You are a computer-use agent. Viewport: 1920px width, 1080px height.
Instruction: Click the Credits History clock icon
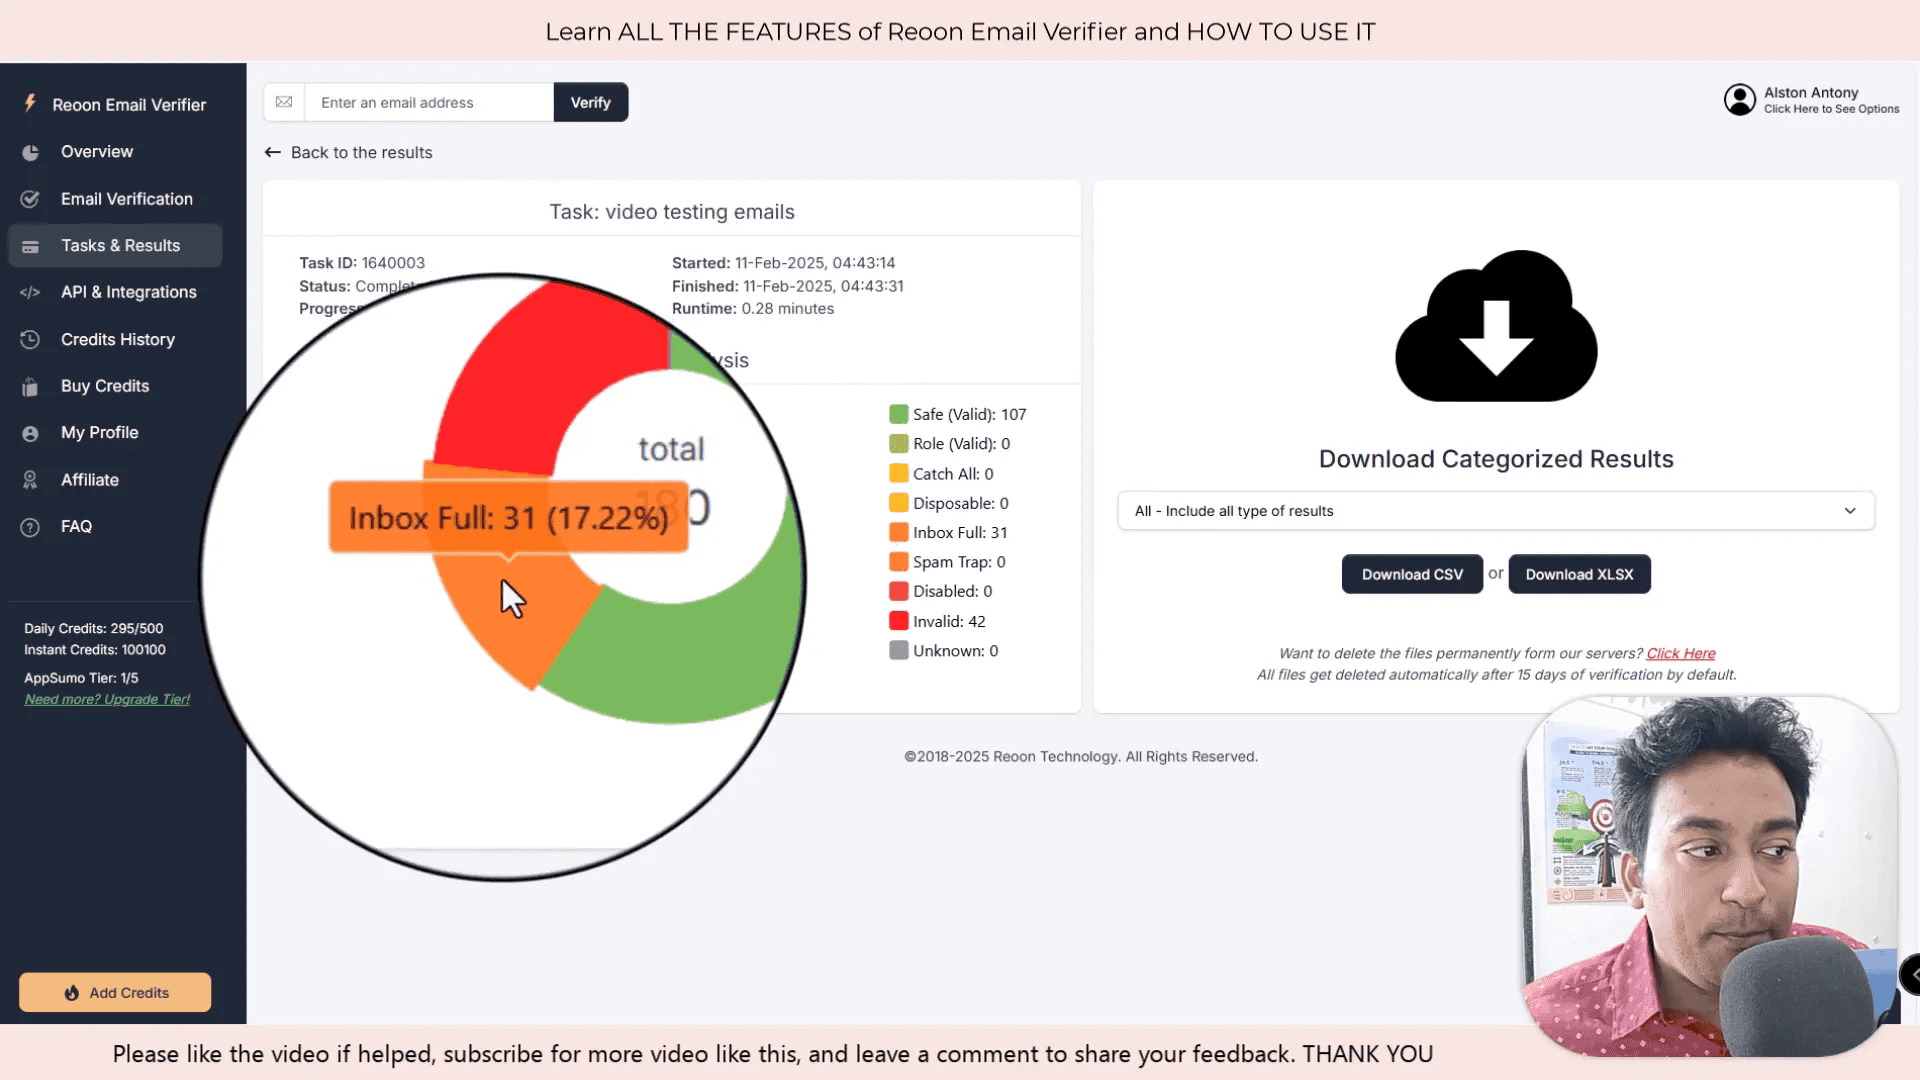tap(30, 339)
